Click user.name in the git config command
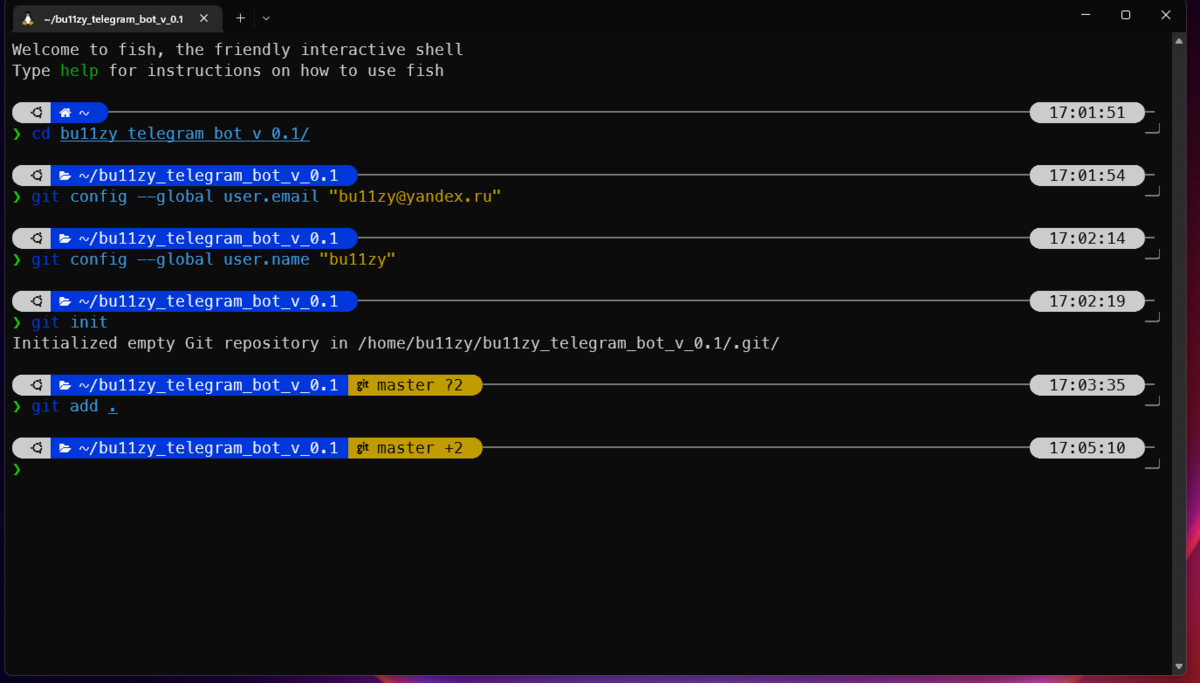 click(266, 260)
